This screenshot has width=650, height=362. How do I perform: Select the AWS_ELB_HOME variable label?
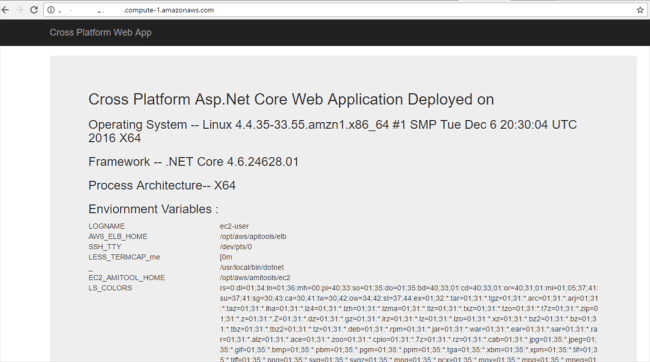118,236
